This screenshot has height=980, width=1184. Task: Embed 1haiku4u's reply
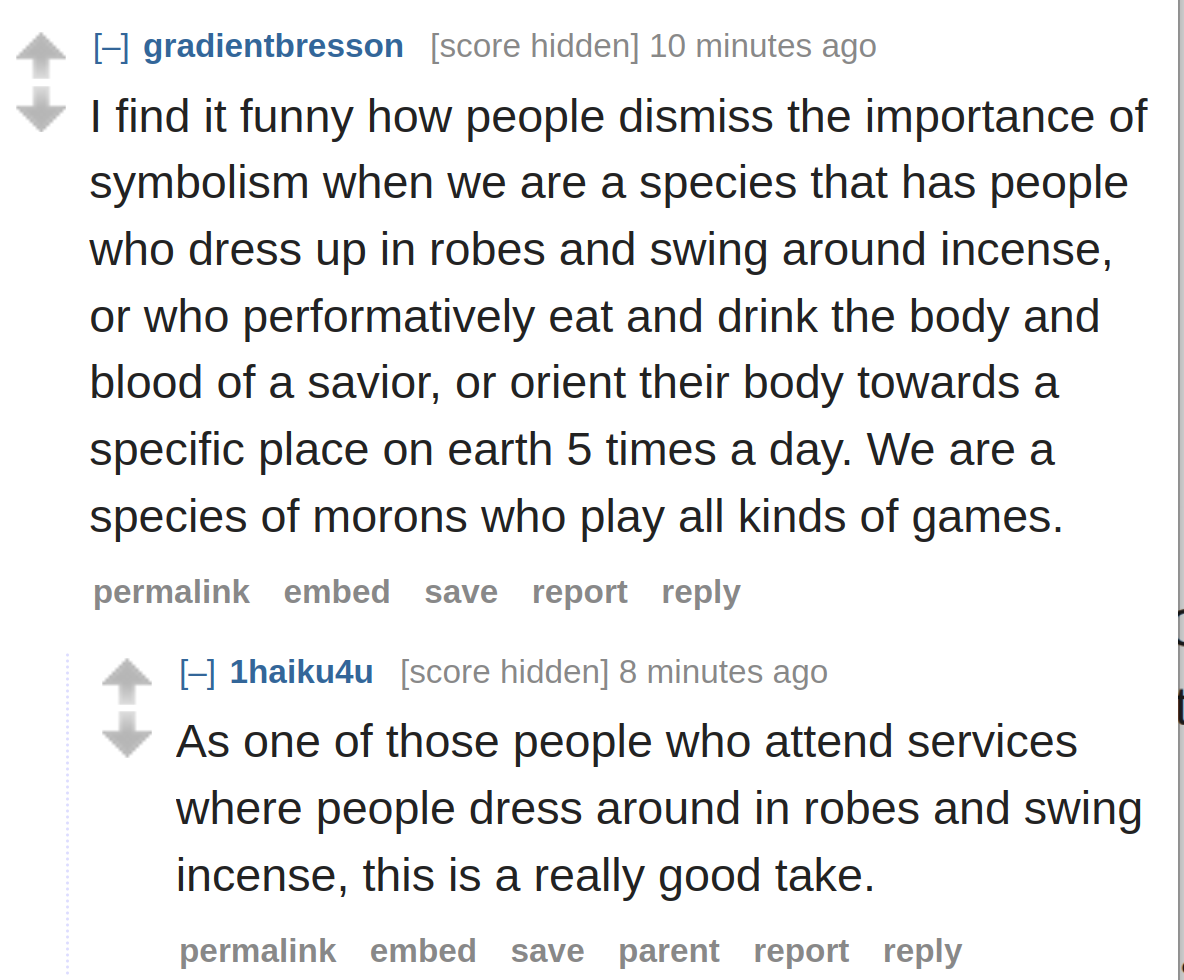click(423, 951)
